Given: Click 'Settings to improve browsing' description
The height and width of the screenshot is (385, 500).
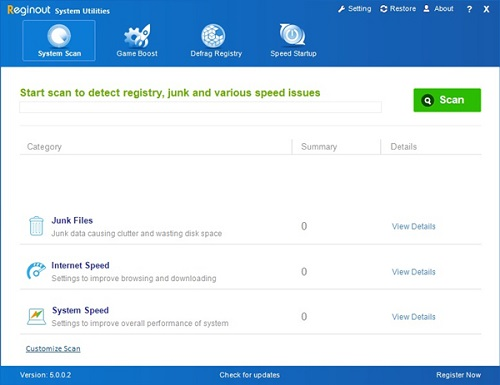Looking at the screenshot, I should 134,278.
